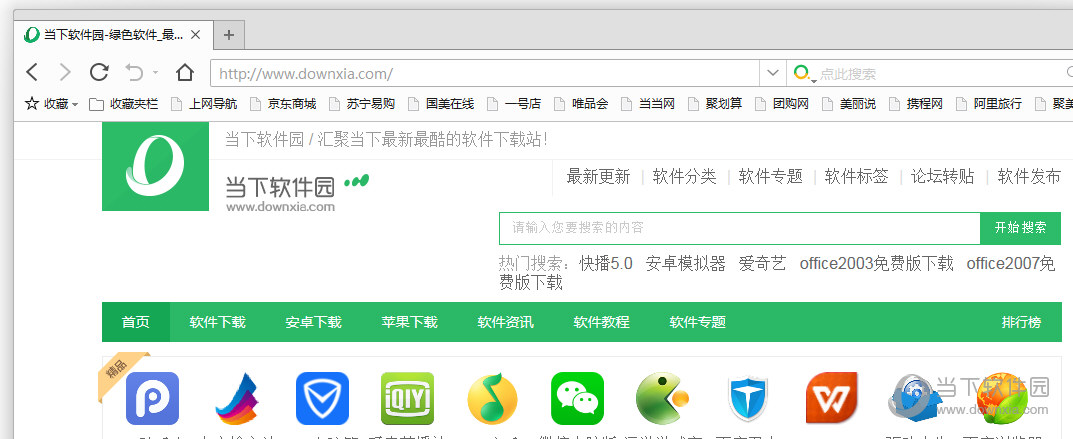Image resolution: width=1073 pixels, height=439 pixels.
Task: Reload the page with the refresh icon
Action: pyautogui.click(x=99, y=72)
